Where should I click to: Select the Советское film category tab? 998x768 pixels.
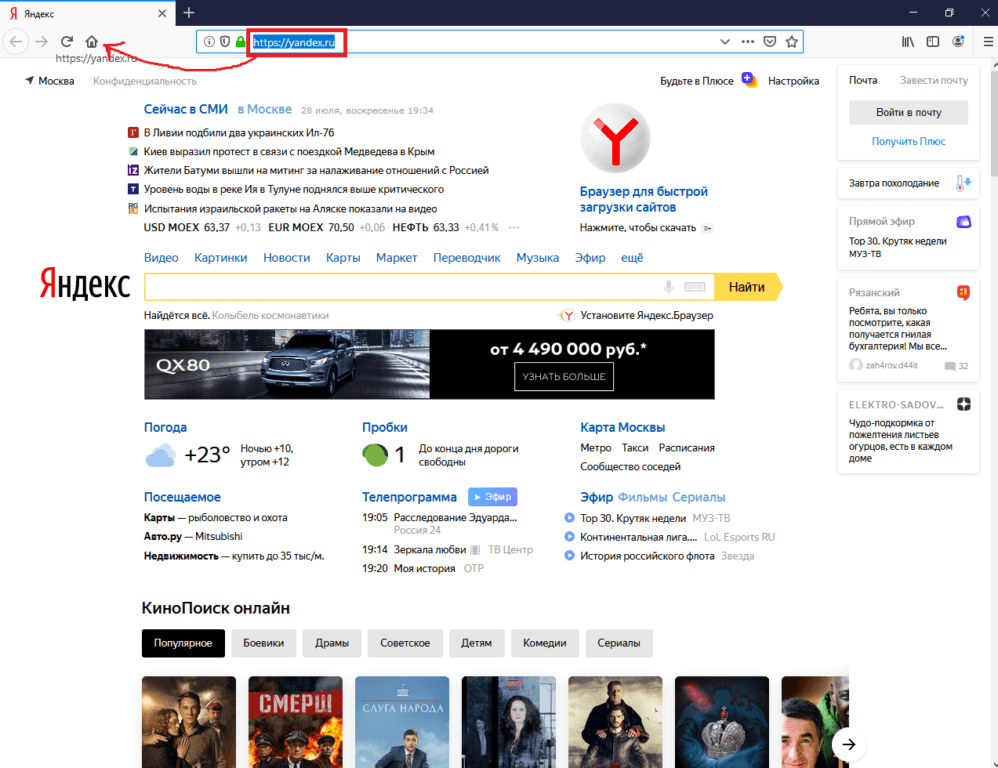(405, 643)
